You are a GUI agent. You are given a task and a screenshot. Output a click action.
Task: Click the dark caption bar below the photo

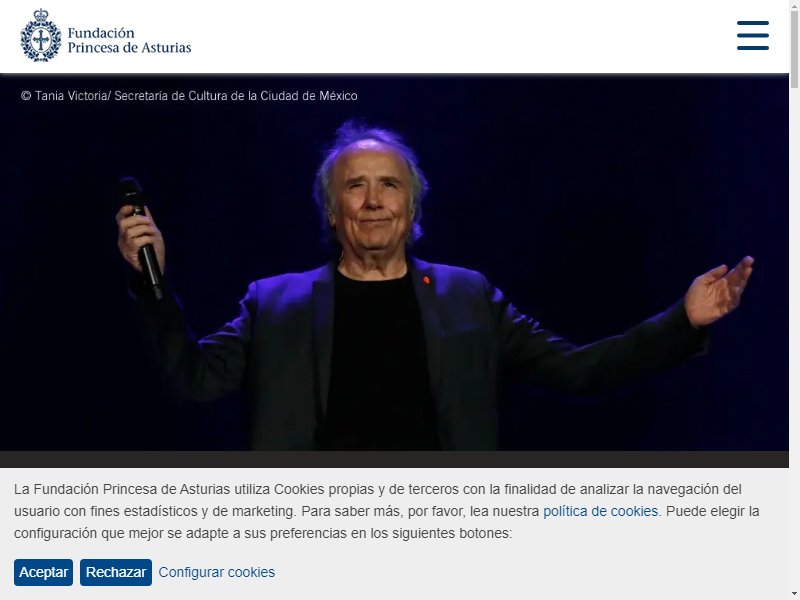click(394, 459)
